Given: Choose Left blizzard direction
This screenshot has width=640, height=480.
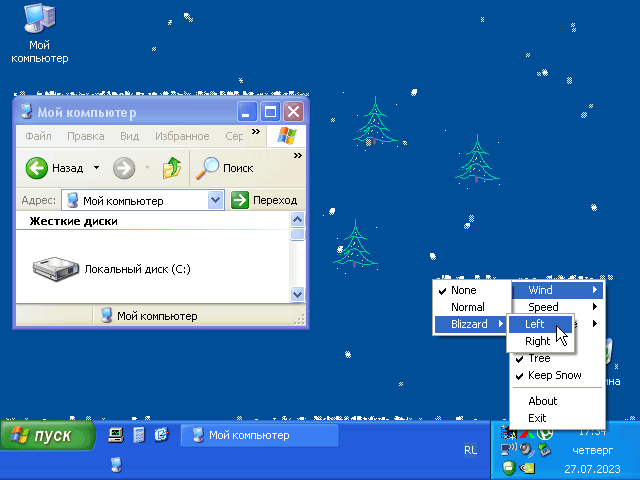Looking at the screenshot, I should click(x=540, y=324).
